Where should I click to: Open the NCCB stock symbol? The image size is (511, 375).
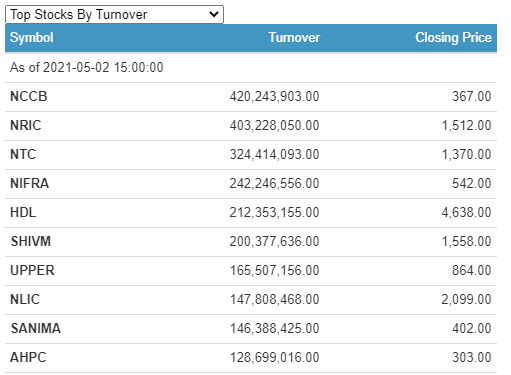[29, 97]
